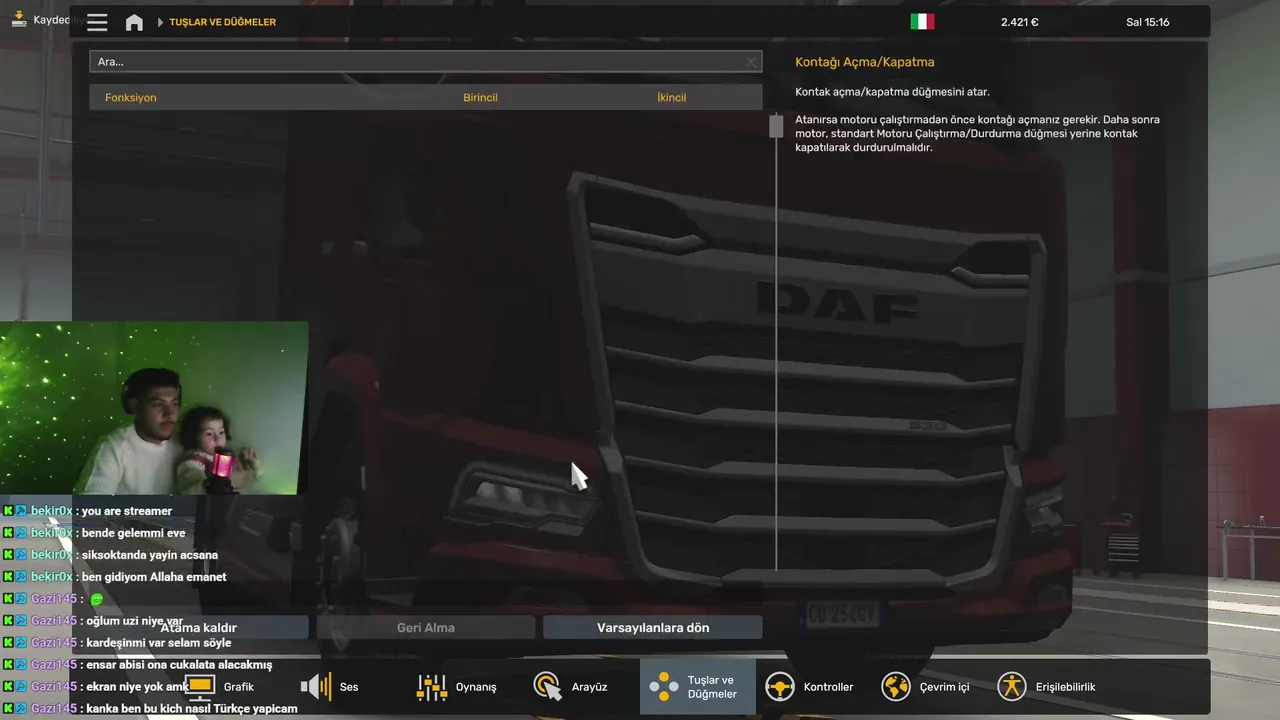Screen dimensions: 1280x720
Task: Click the Italian flag icon
Action: click(x=922, y=21)
